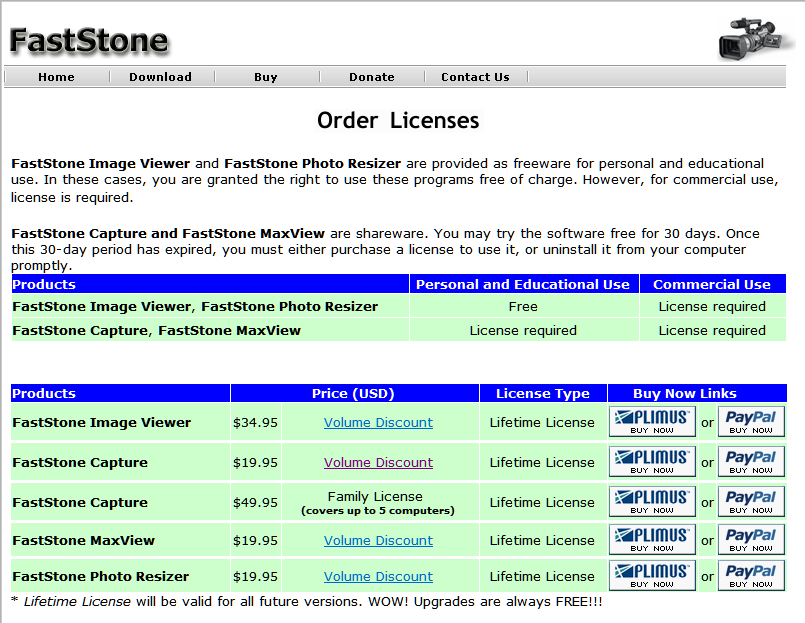The height and width of the screenshot is (623, 805).
Task: Click the License Type column header
Action: coord(543,393)
